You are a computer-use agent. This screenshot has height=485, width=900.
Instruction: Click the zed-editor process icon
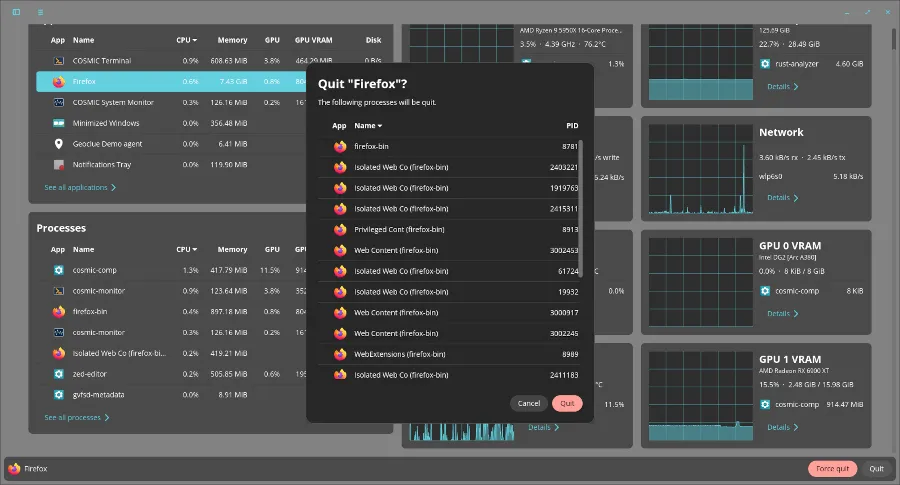pos(59,374)
